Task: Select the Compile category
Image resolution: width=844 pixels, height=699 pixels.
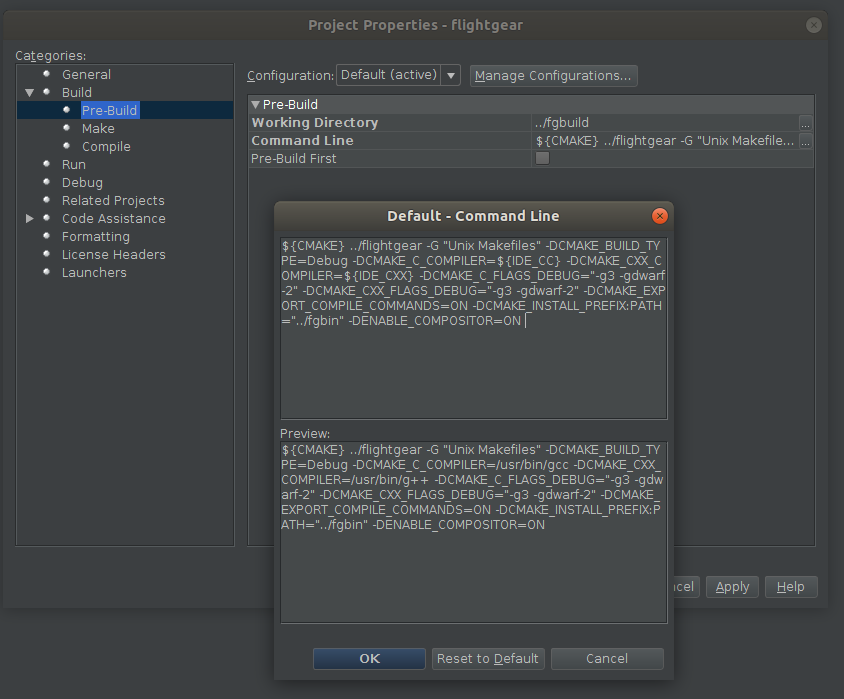Action: pos(106,146)
